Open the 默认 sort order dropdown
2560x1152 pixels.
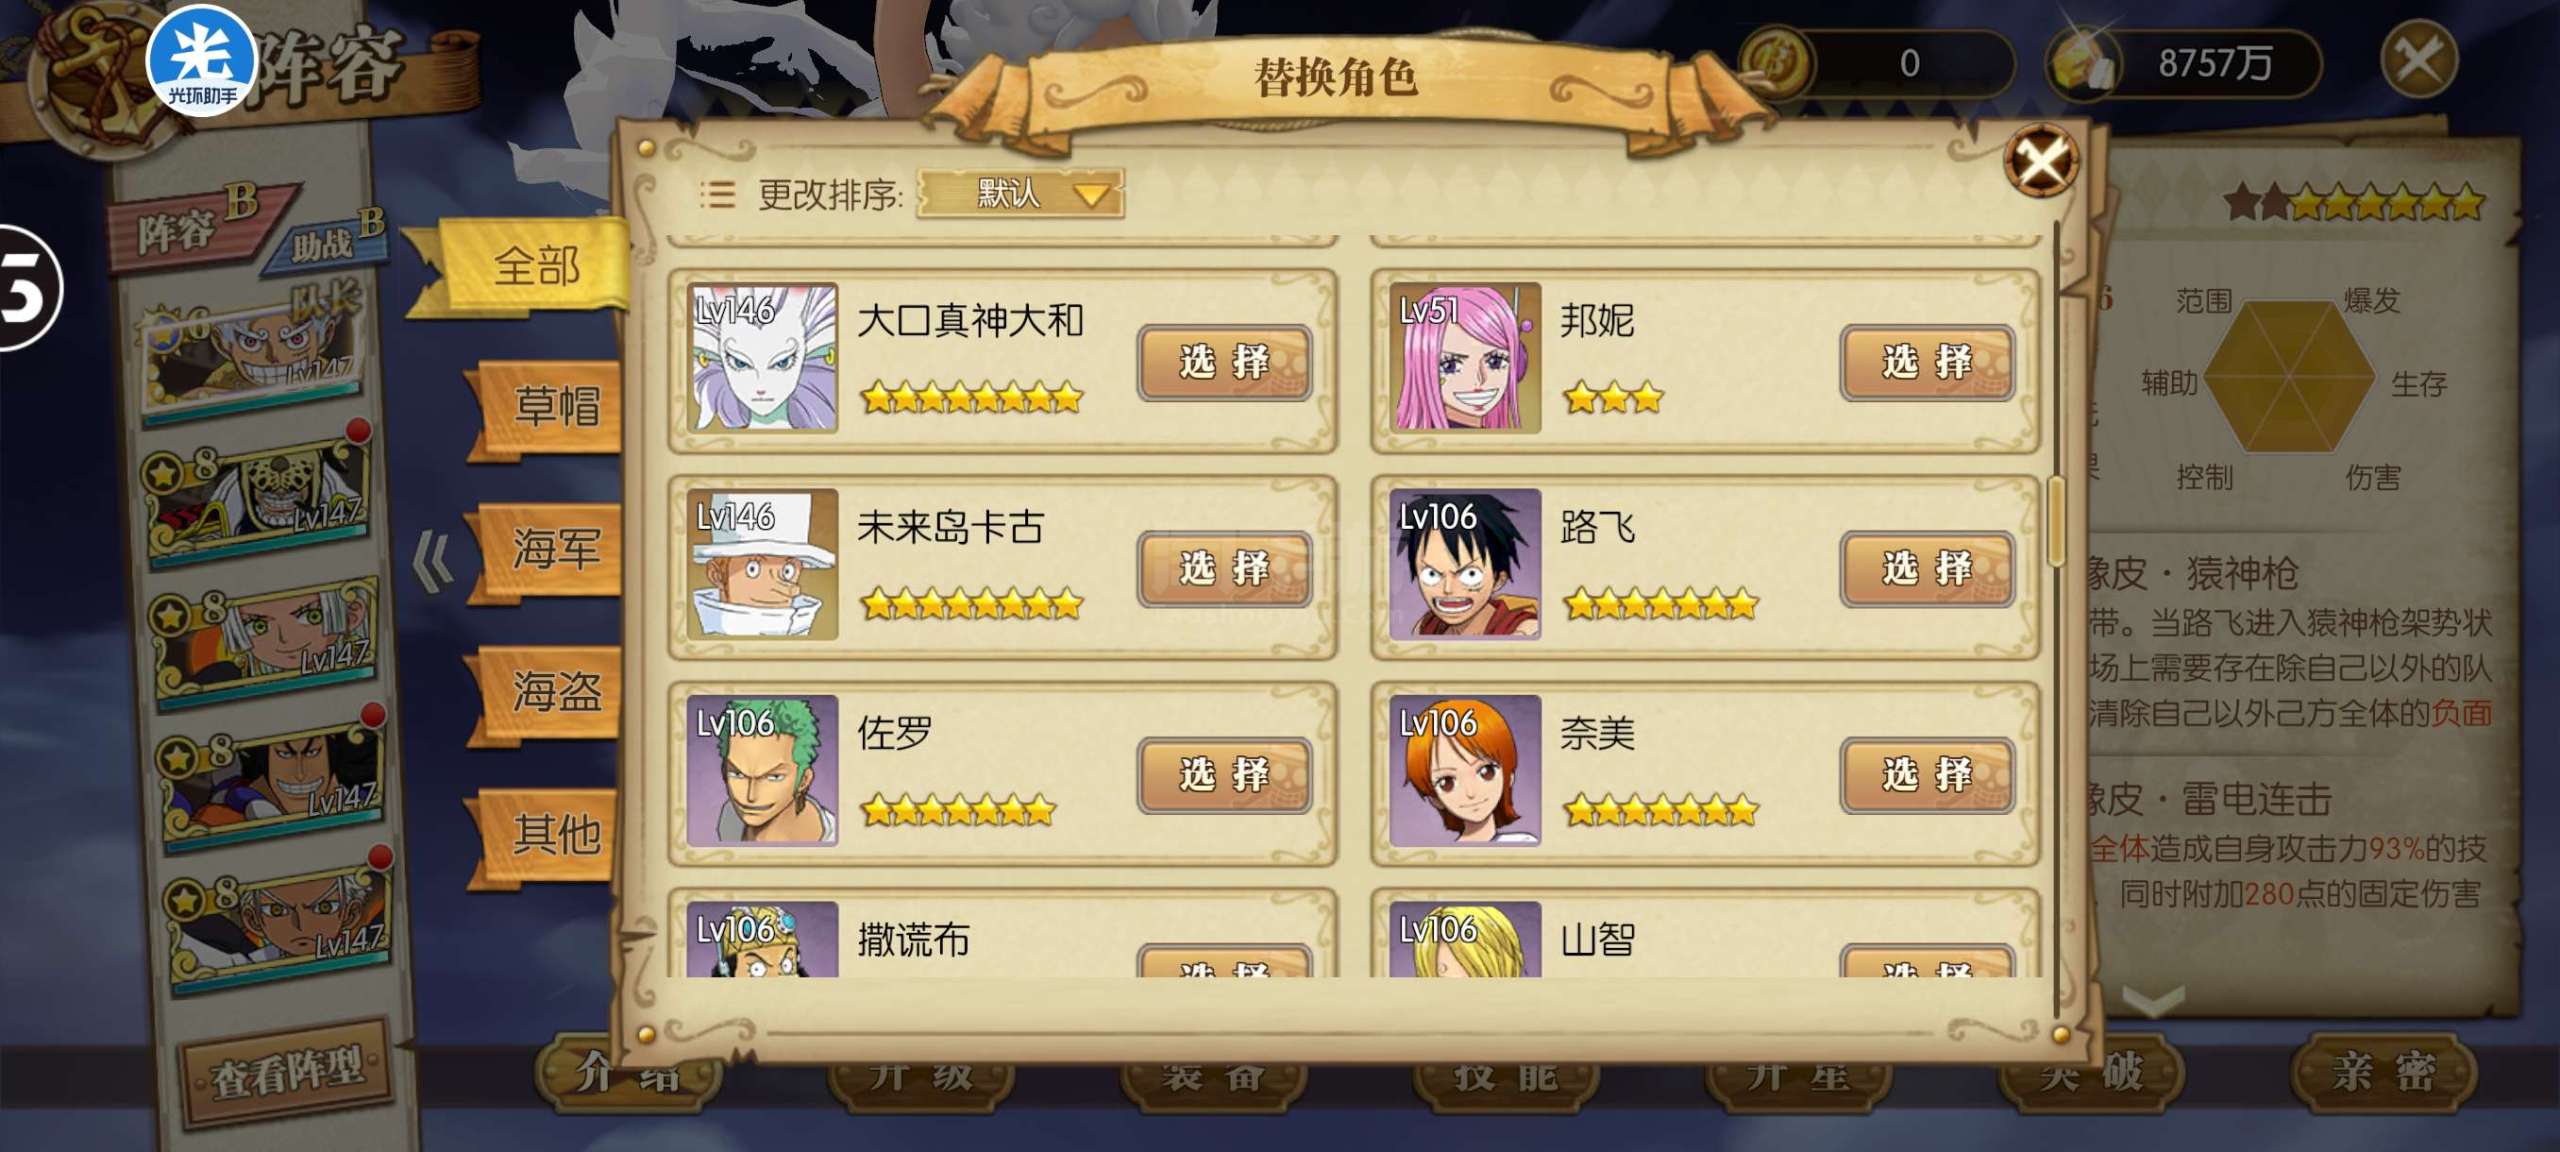(x=1020, y=193)
